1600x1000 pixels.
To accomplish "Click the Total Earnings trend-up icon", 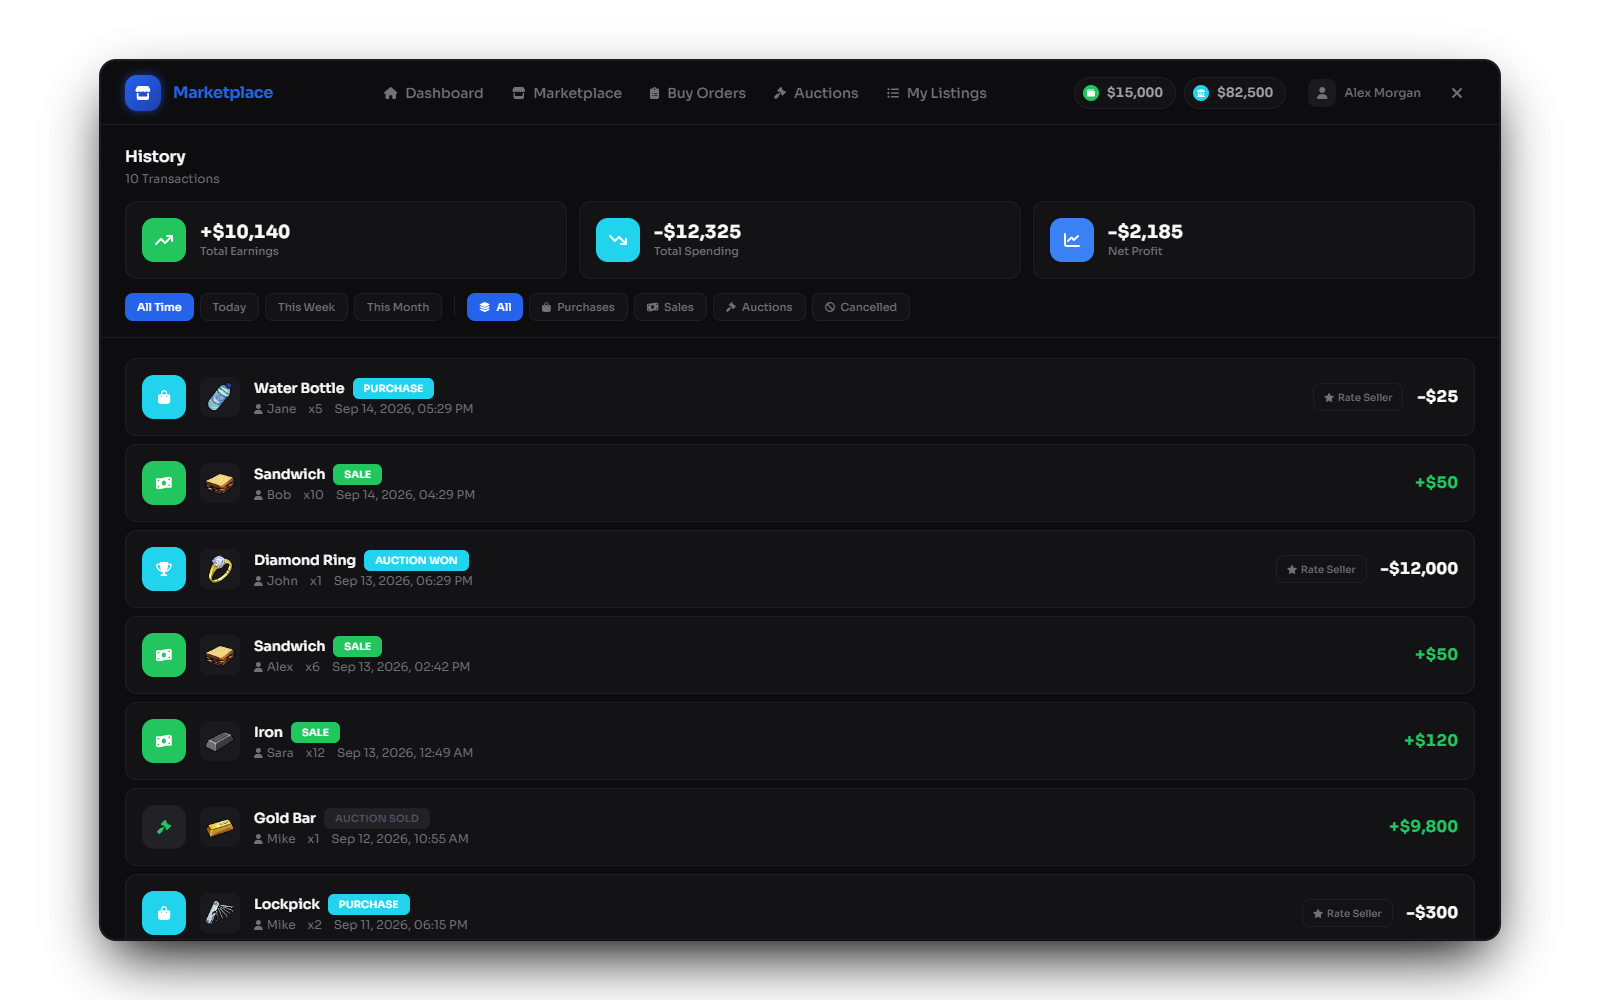I will coord(164,240).
